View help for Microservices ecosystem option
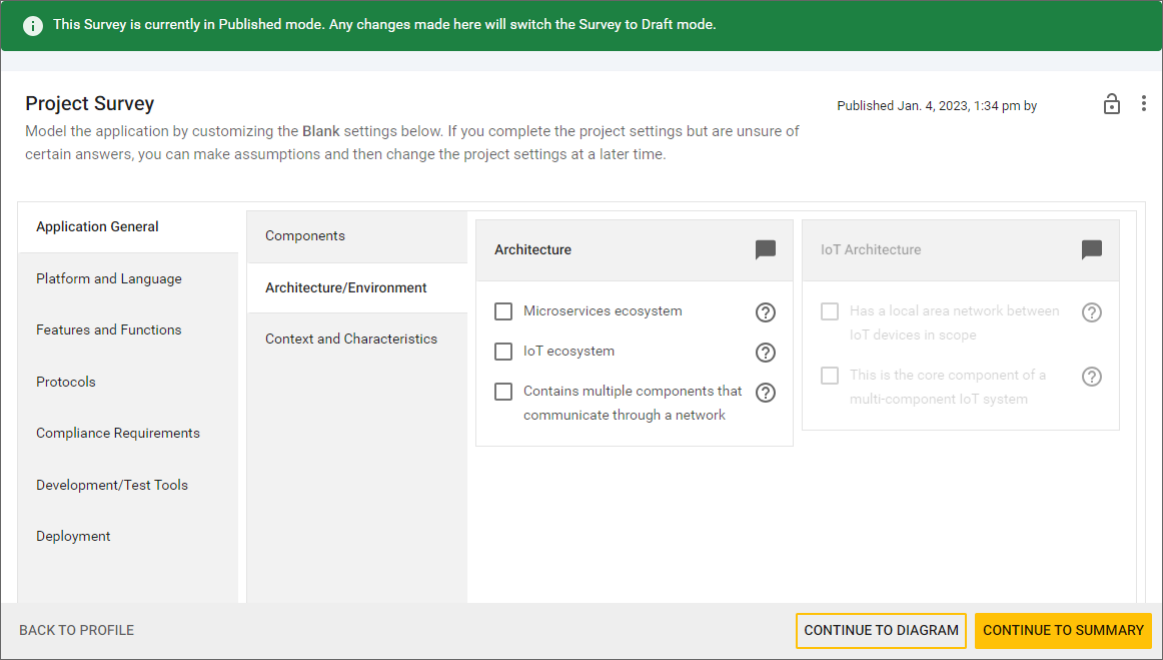1163x660 pixels. point(765,312)
